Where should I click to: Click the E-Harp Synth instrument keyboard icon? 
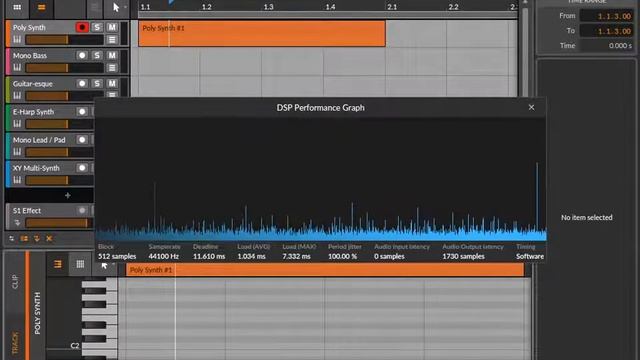(17, 124)
